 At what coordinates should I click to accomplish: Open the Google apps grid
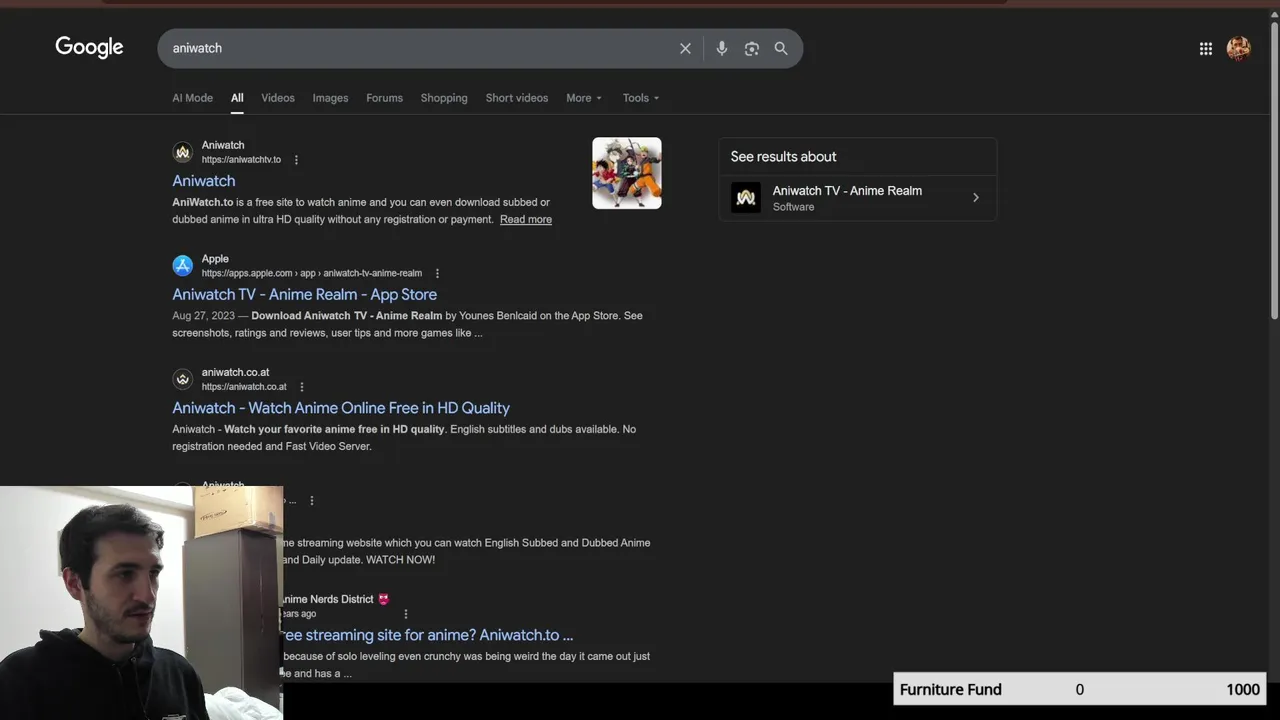coord(1206,48)
